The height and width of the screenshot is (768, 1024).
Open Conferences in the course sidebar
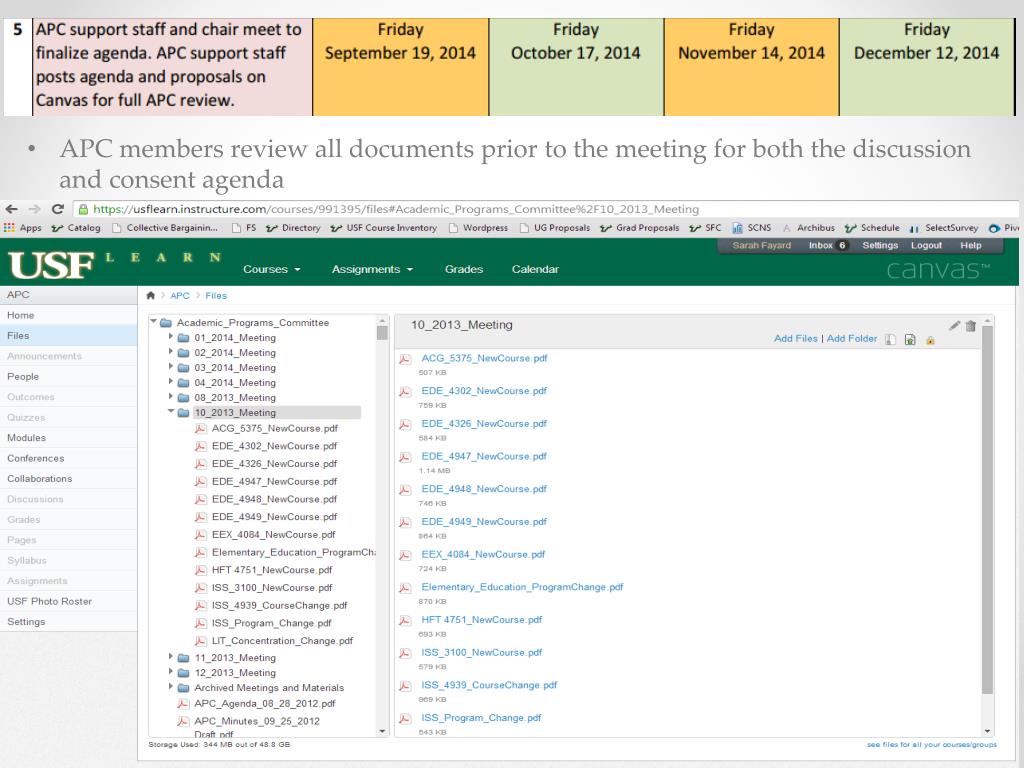(x=69, y=458)
